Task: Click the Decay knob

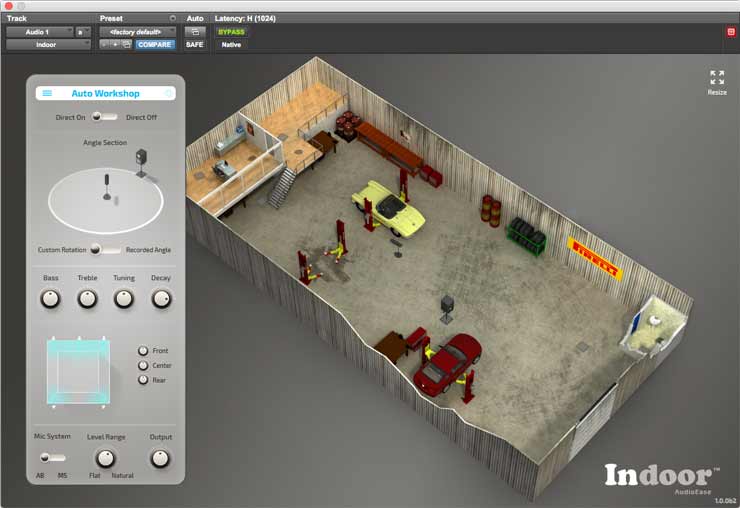Action: pos(161,299)
